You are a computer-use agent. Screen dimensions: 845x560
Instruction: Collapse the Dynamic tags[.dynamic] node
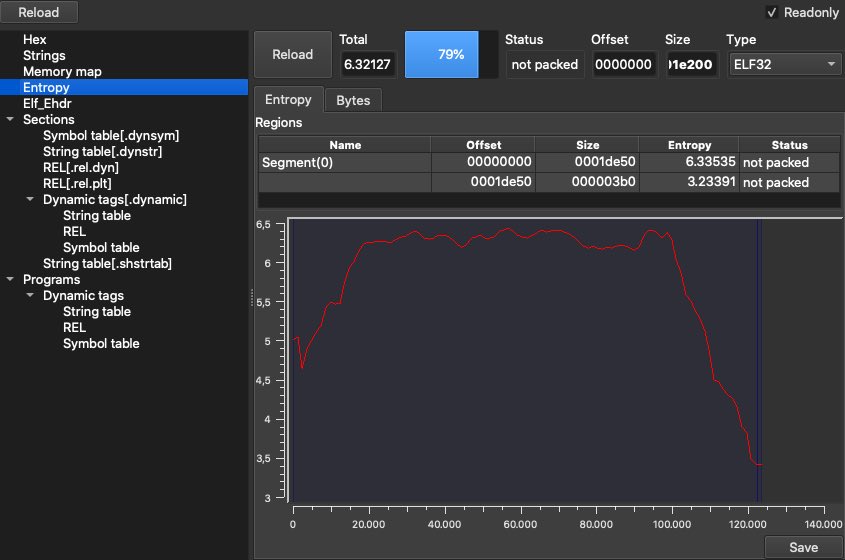[30, 199]
